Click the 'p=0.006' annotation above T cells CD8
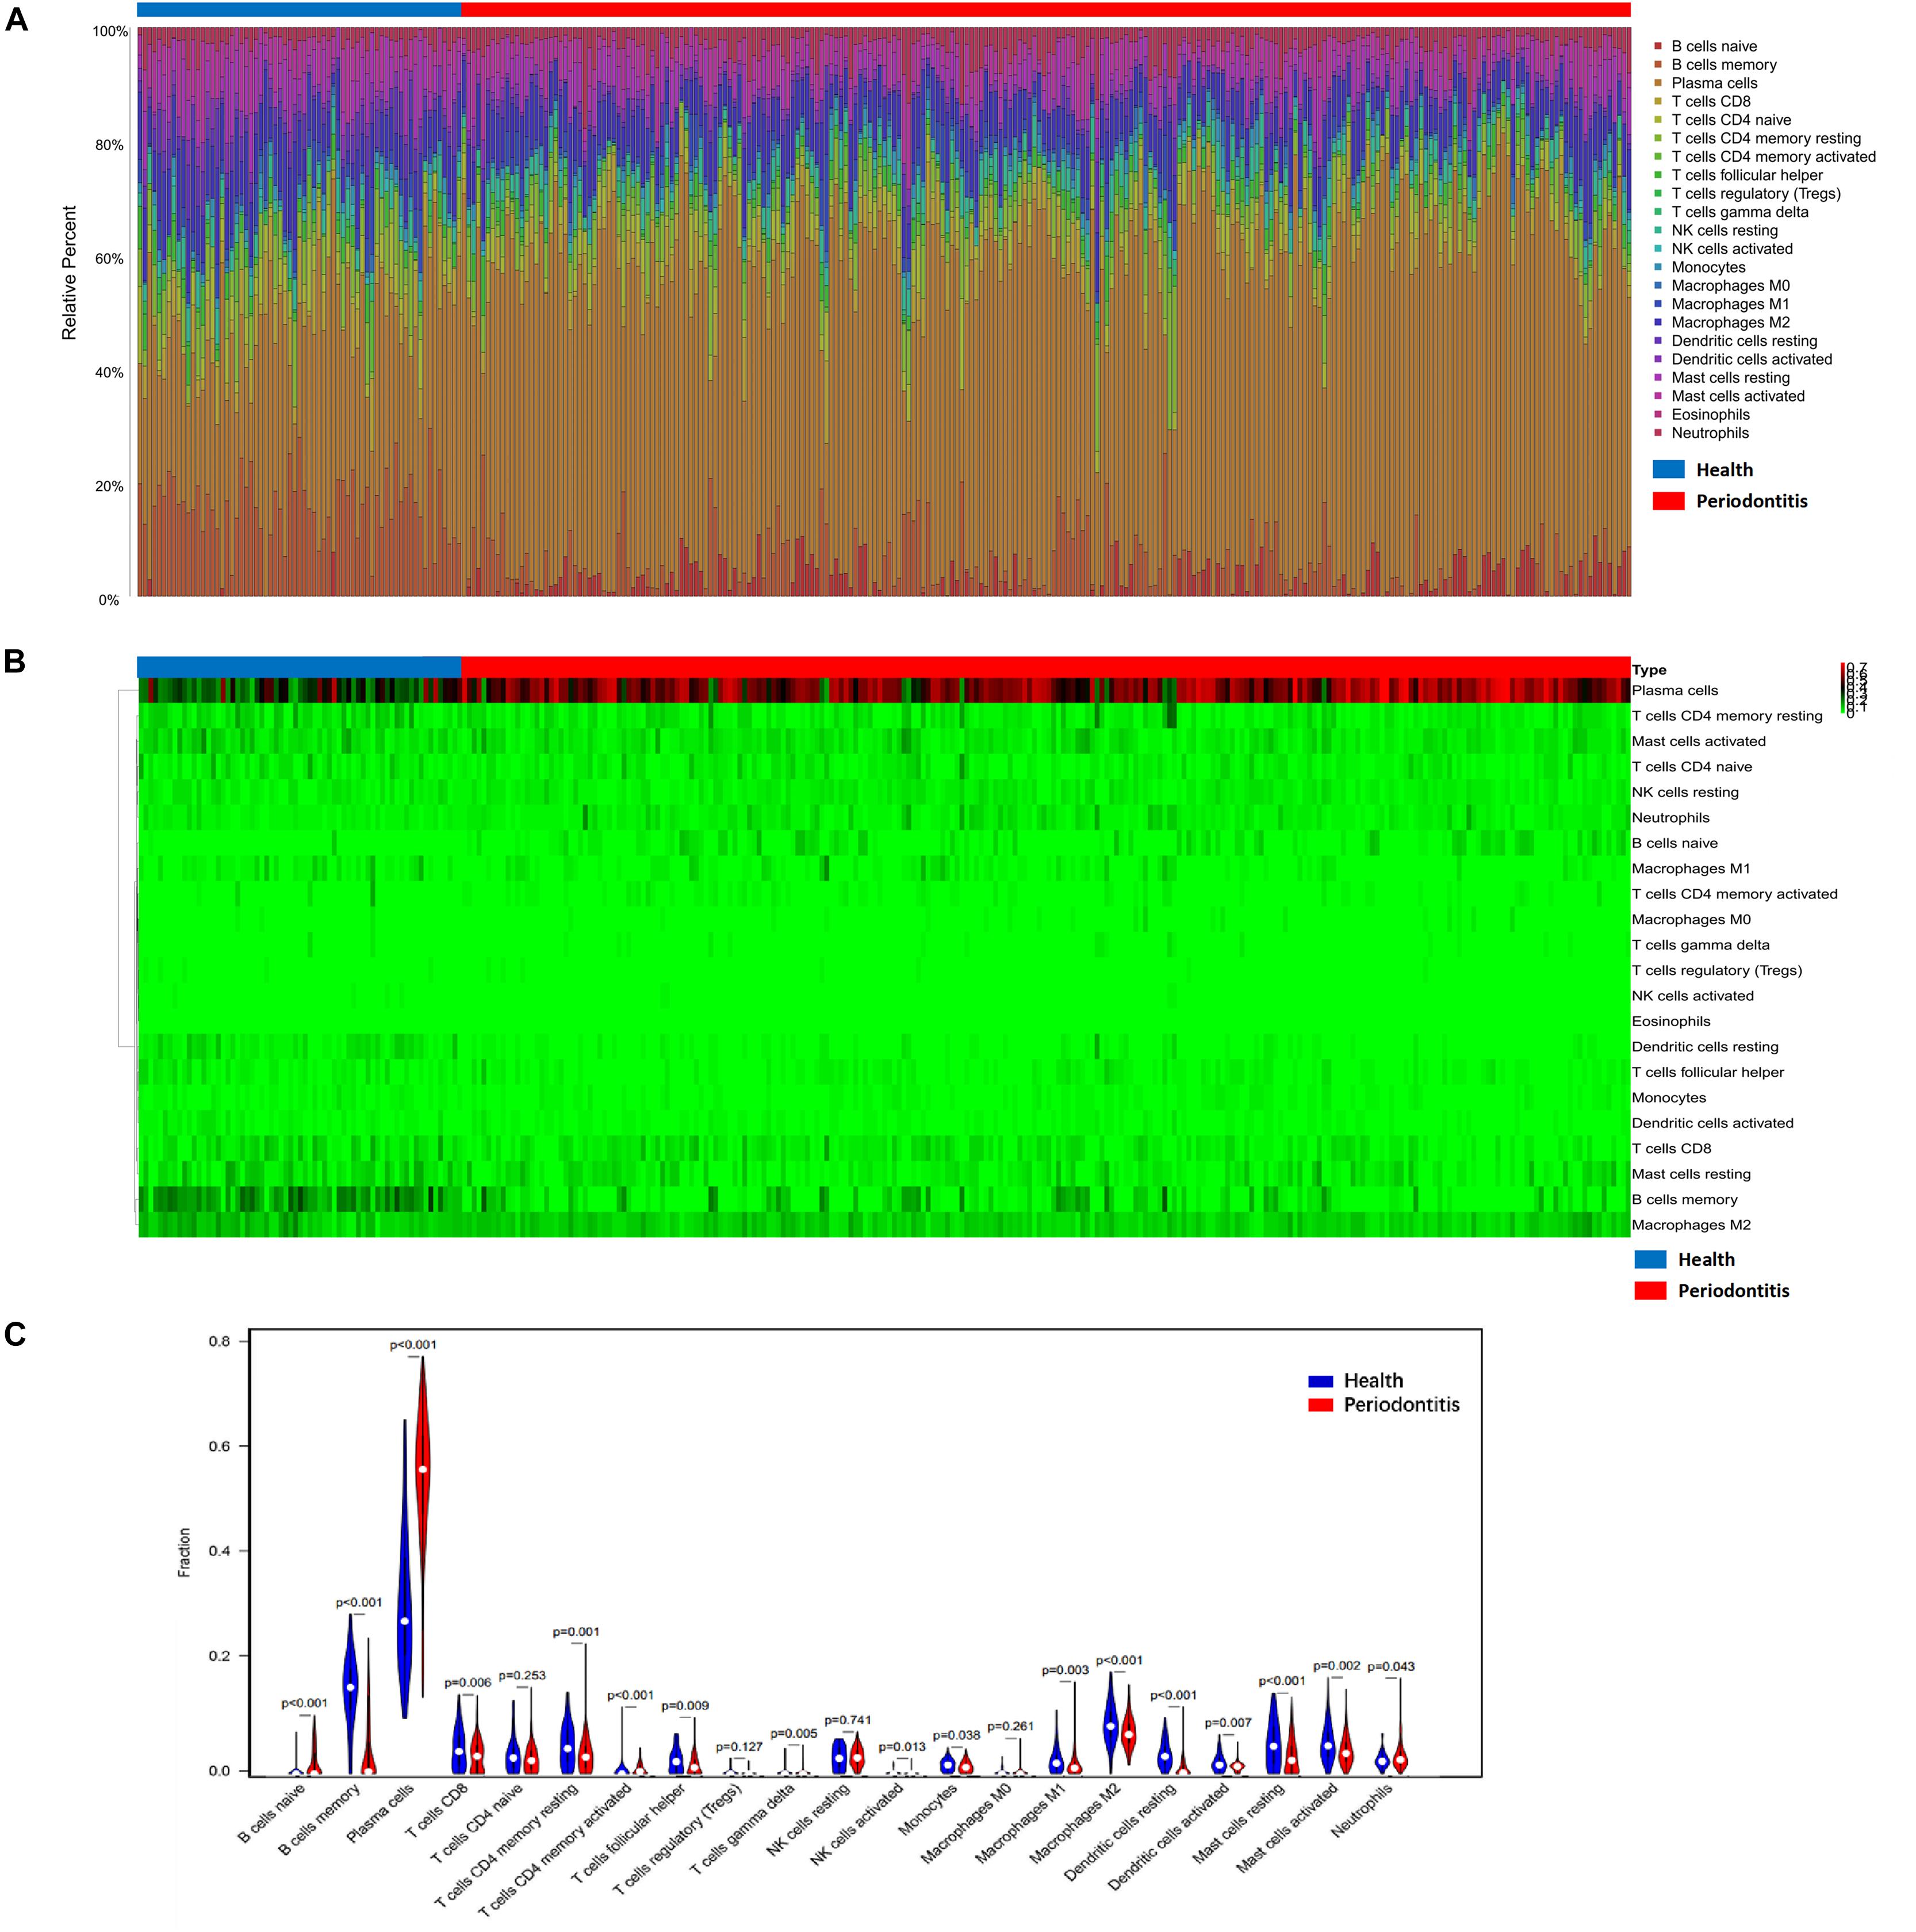Screen dimensions: 1916x1932 click(468, 1683)
